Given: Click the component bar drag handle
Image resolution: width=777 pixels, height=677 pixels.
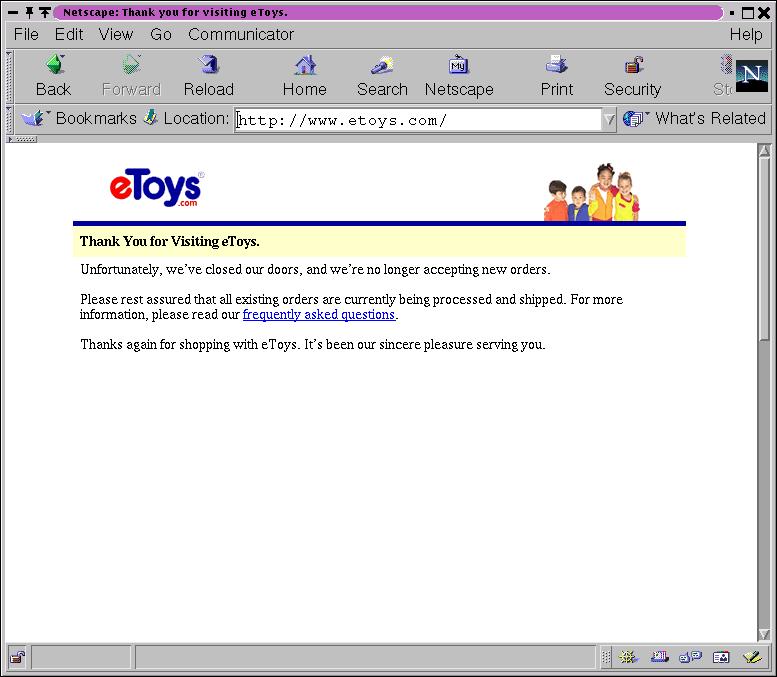Looking at the screenshot, I should point(606,657).
